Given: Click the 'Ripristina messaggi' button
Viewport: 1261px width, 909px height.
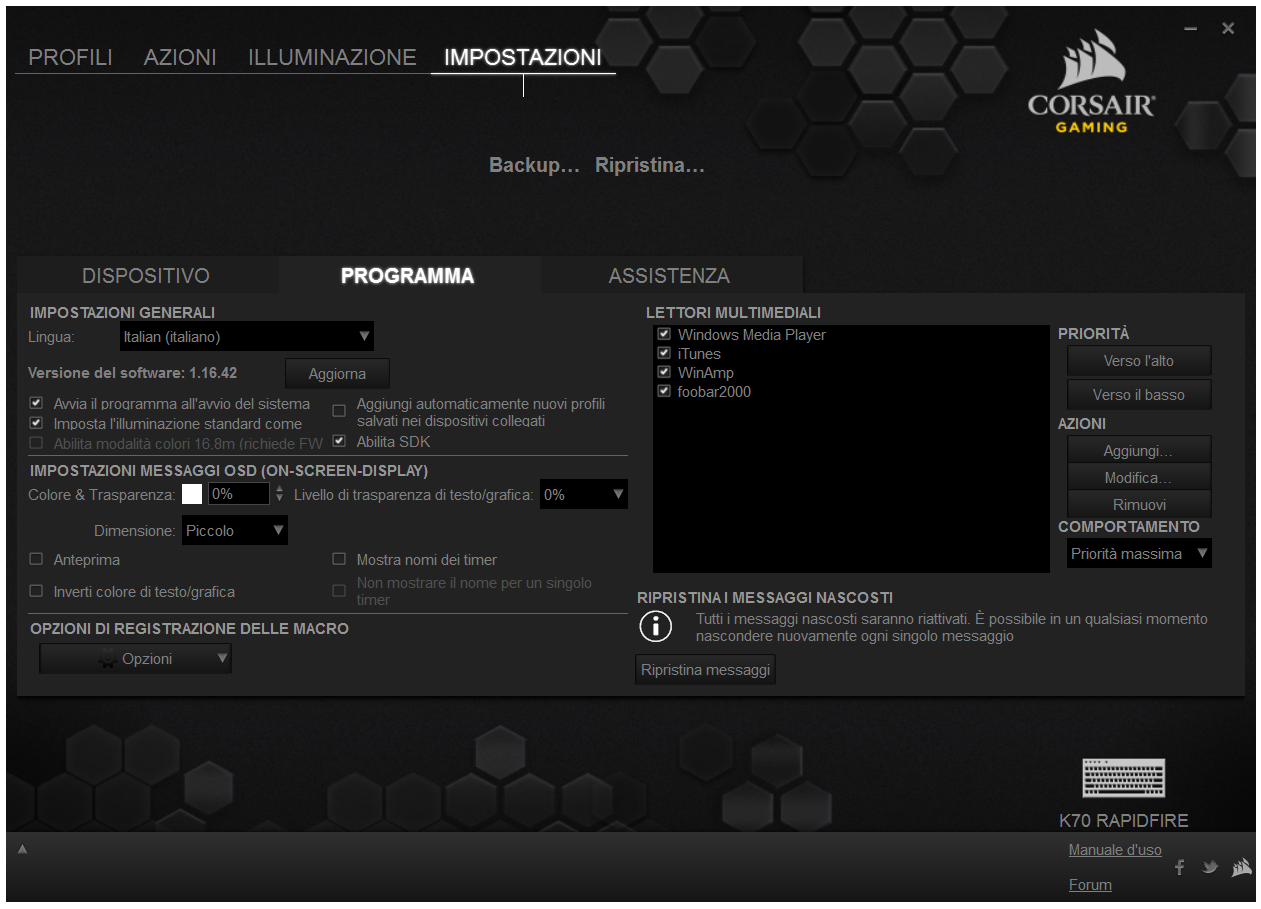Looking at the screenshot, I should coord(706,670).
